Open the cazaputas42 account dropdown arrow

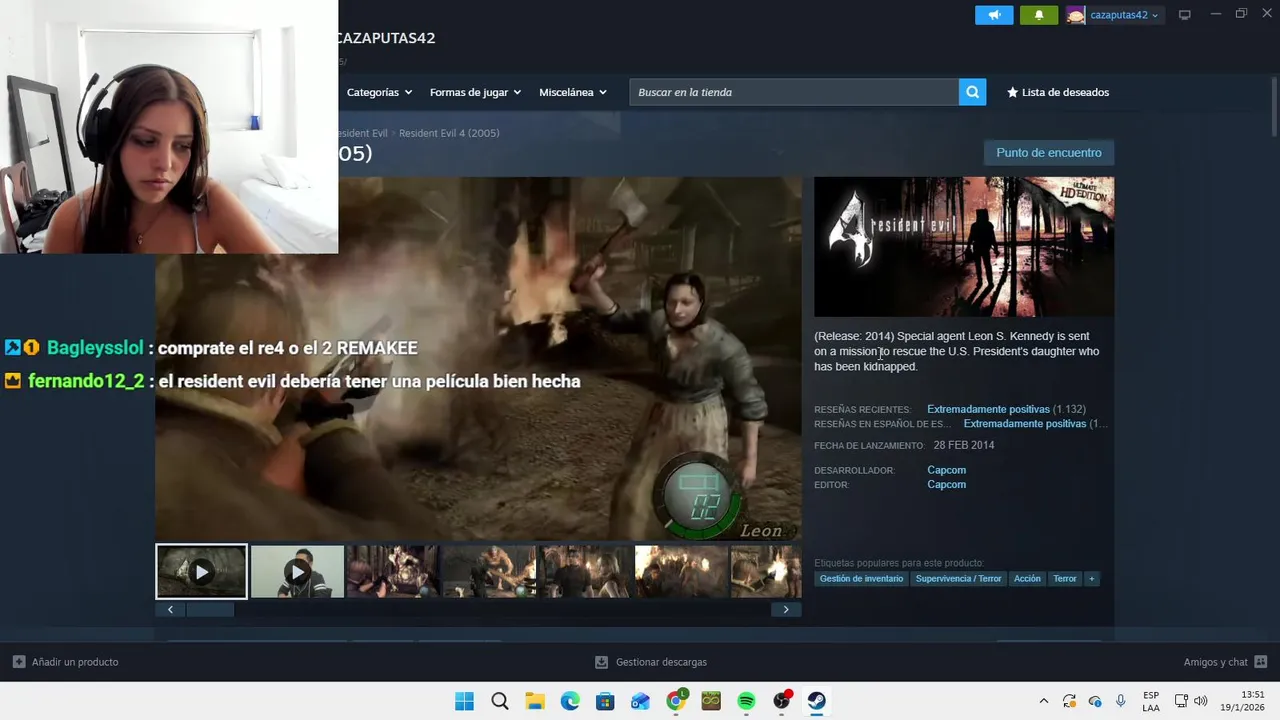(1155, 15)
